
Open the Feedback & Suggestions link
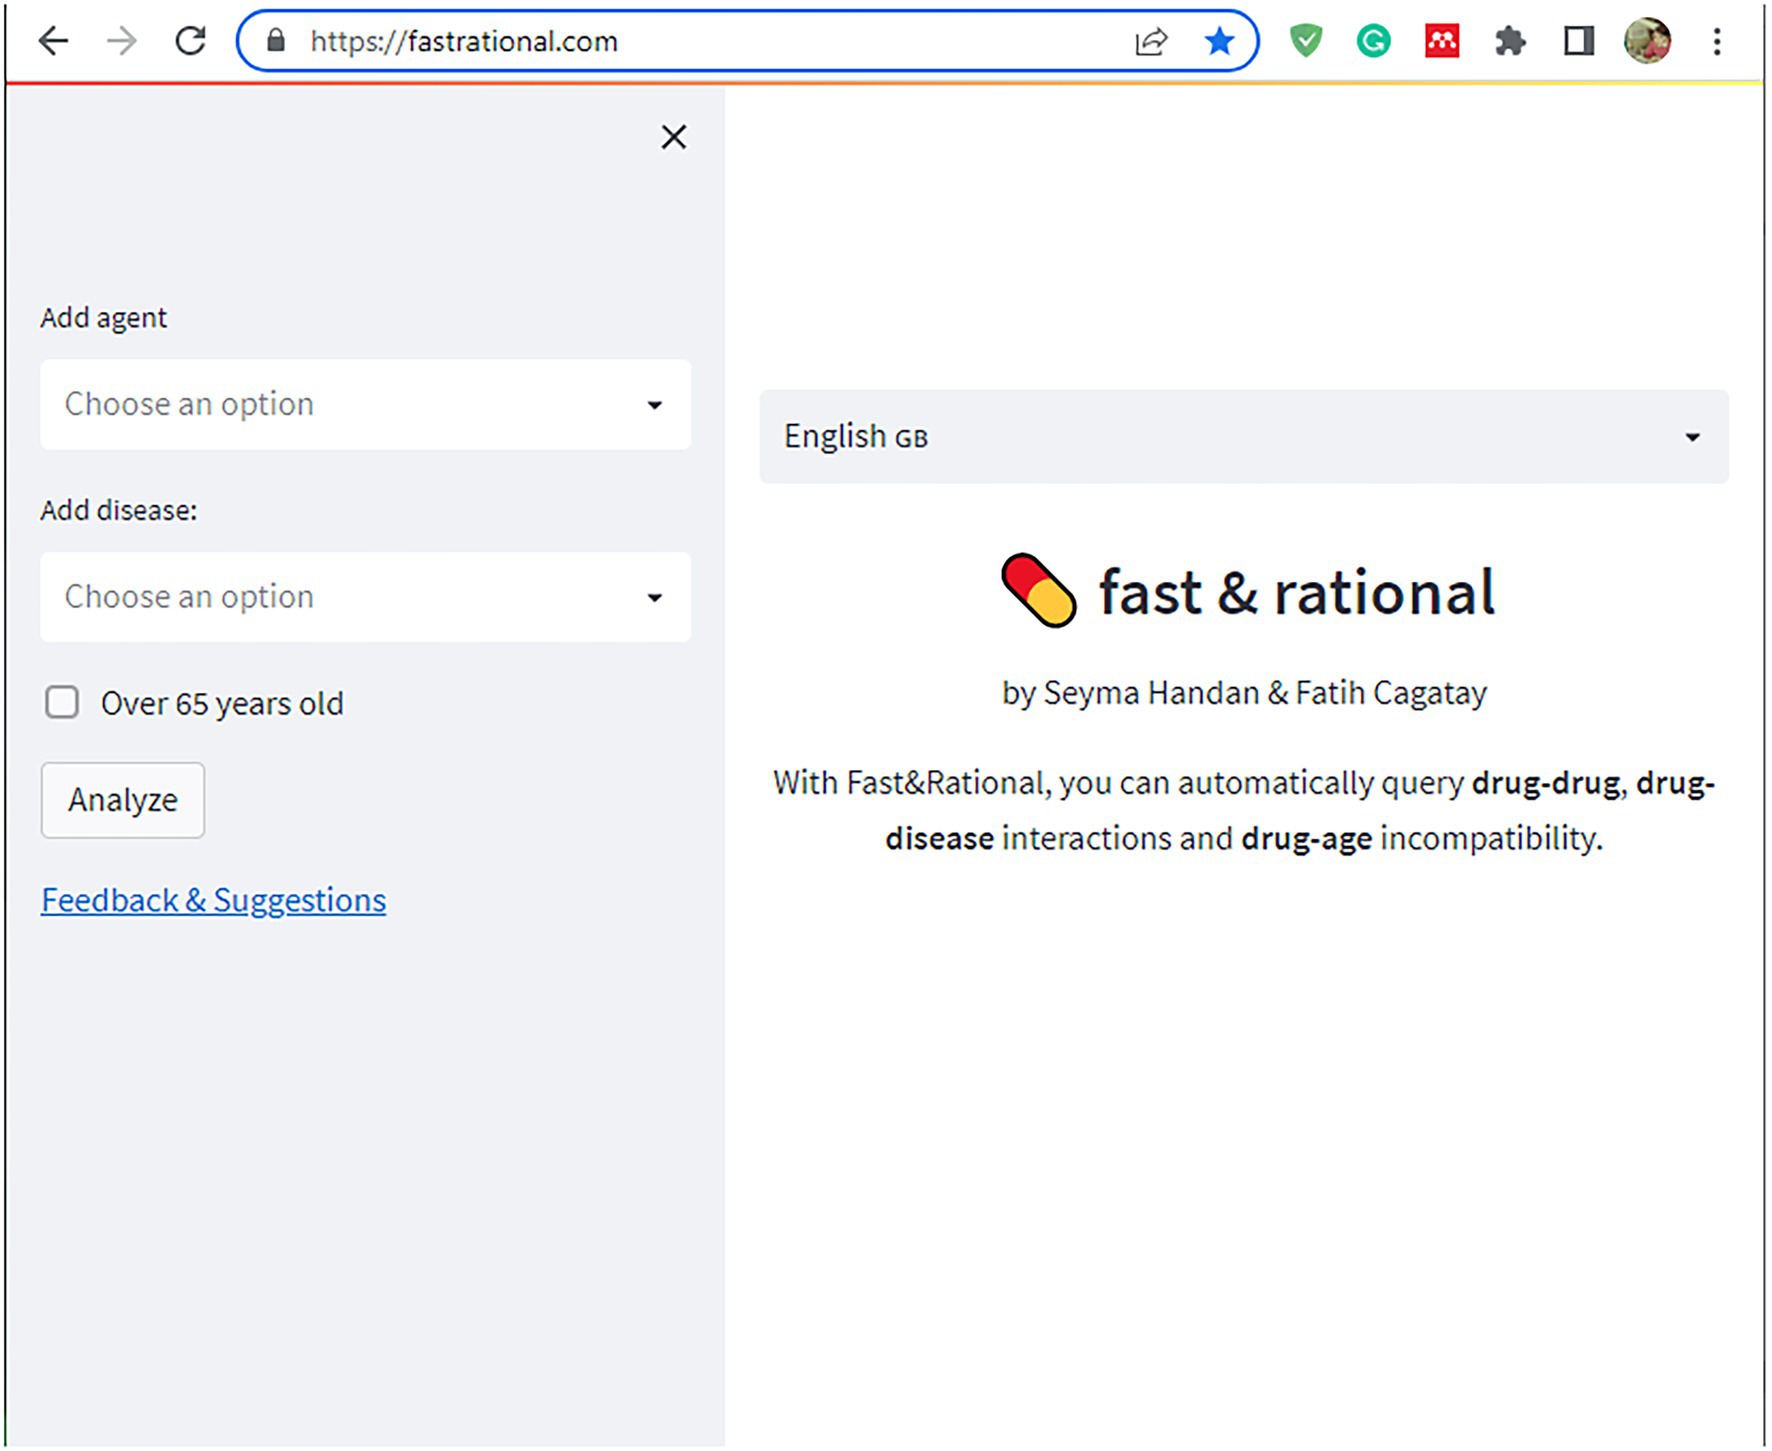[213, 900]
